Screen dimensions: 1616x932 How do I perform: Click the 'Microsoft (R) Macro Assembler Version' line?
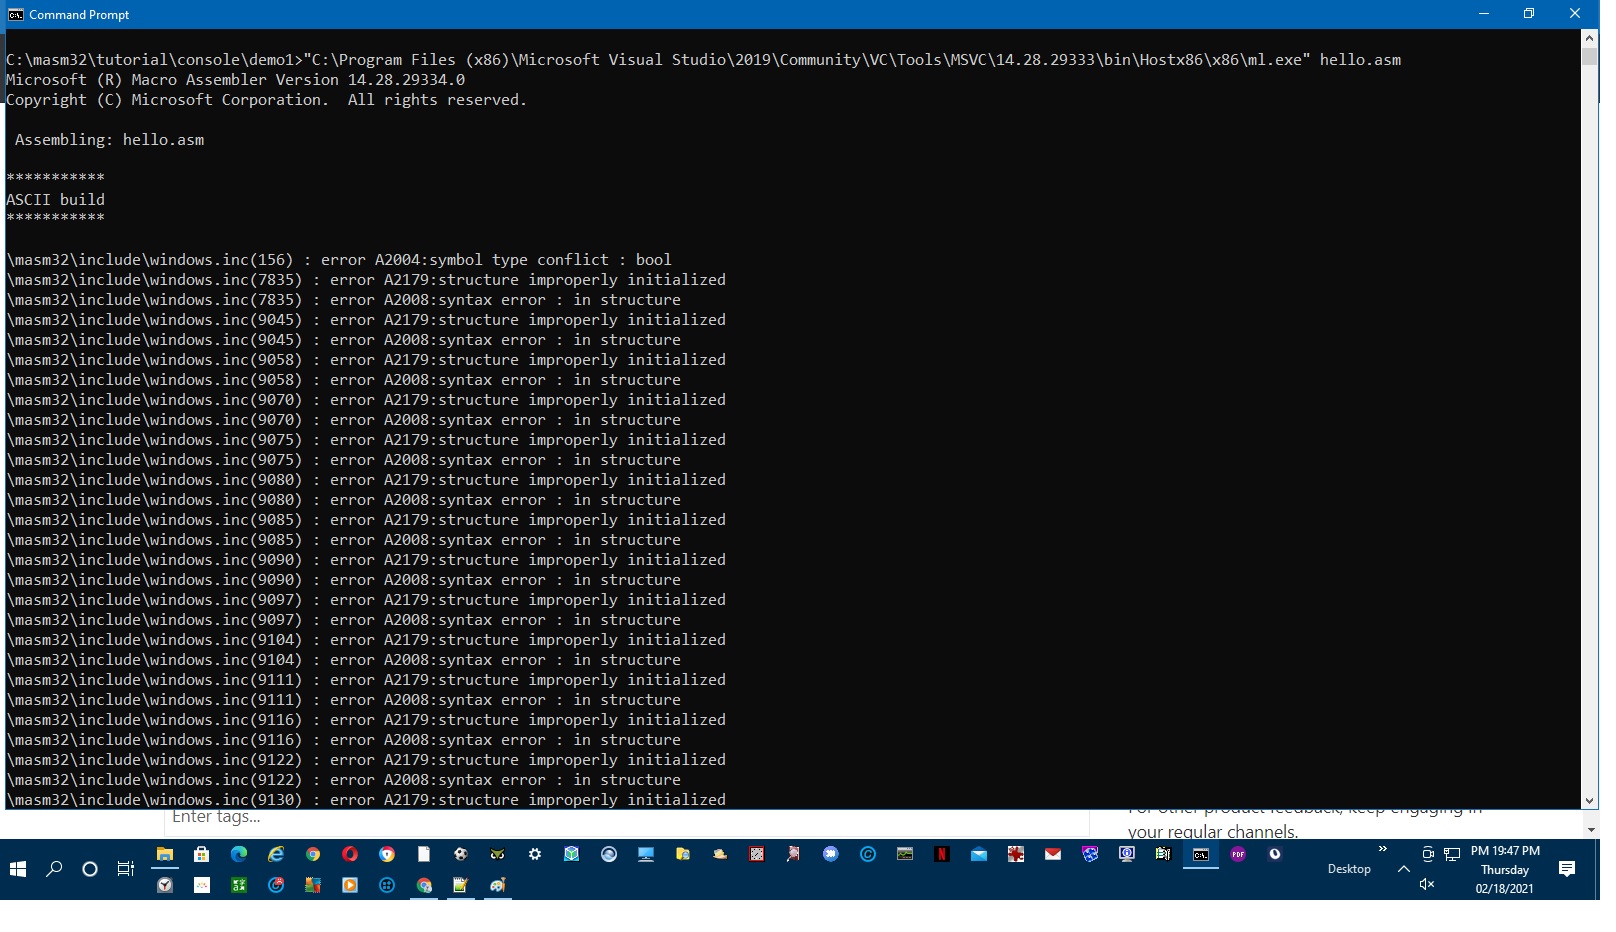pos(235,80)
